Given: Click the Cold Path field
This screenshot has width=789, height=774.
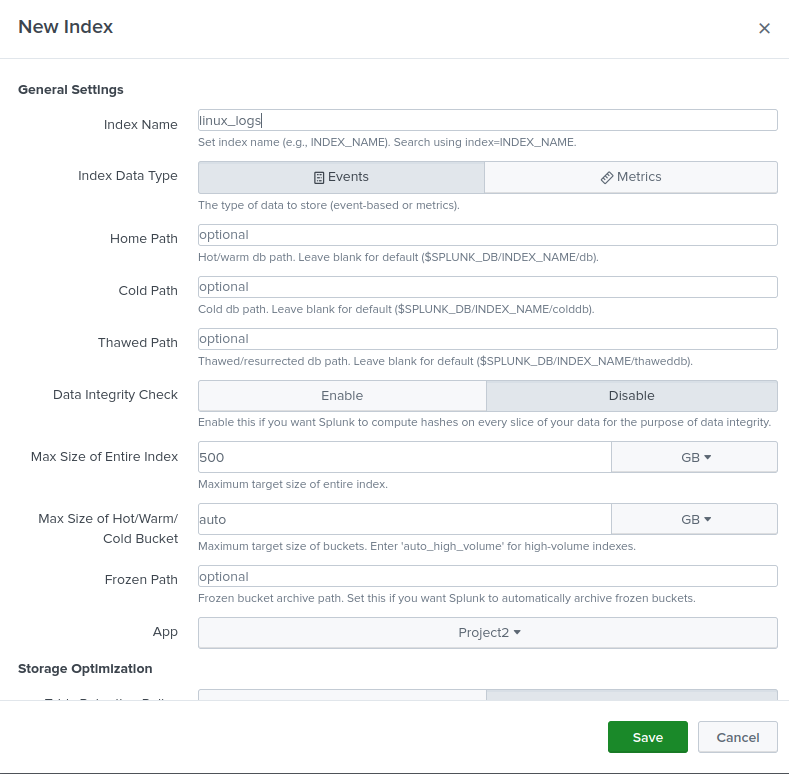Looking at the screenshot, I should 488,287.
